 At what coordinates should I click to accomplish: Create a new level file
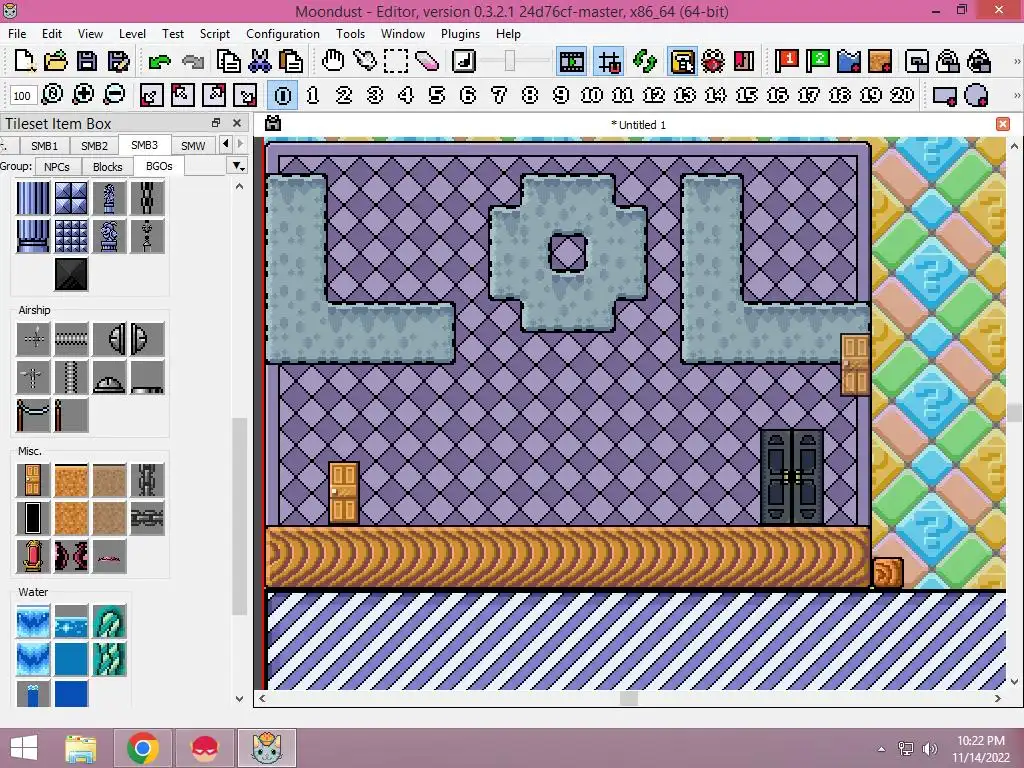[24, 61]
